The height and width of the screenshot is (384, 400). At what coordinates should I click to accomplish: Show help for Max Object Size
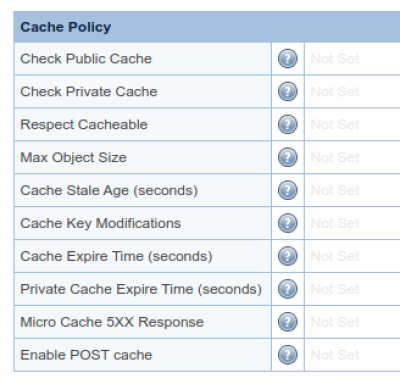288,157
